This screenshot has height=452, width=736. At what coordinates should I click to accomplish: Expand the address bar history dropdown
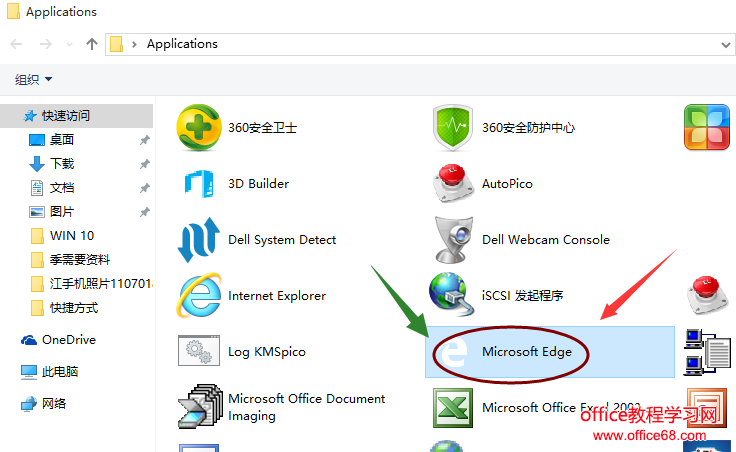pos(726,45)
